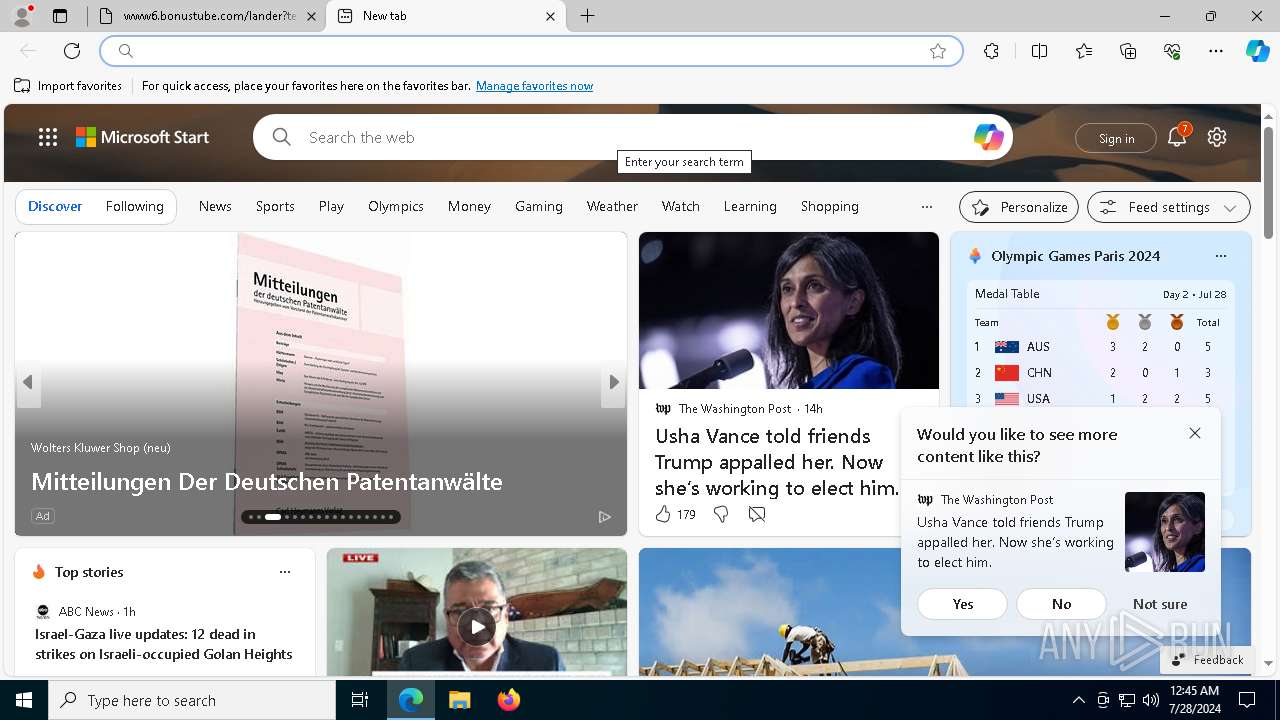Click the Search the web field
Image resolution: width=1280 pixels, height=720 pixels.
point(633,137)
